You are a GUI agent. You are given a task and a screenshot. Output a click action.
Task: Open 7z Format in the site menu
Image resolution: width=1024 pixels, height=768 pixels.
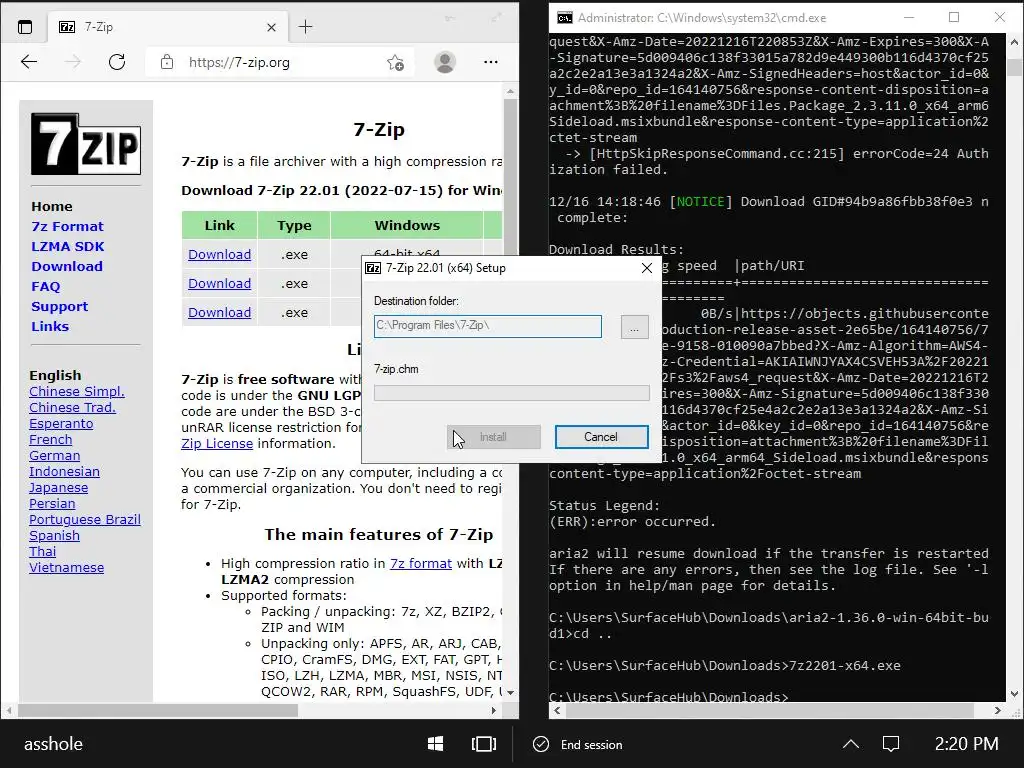67,227
